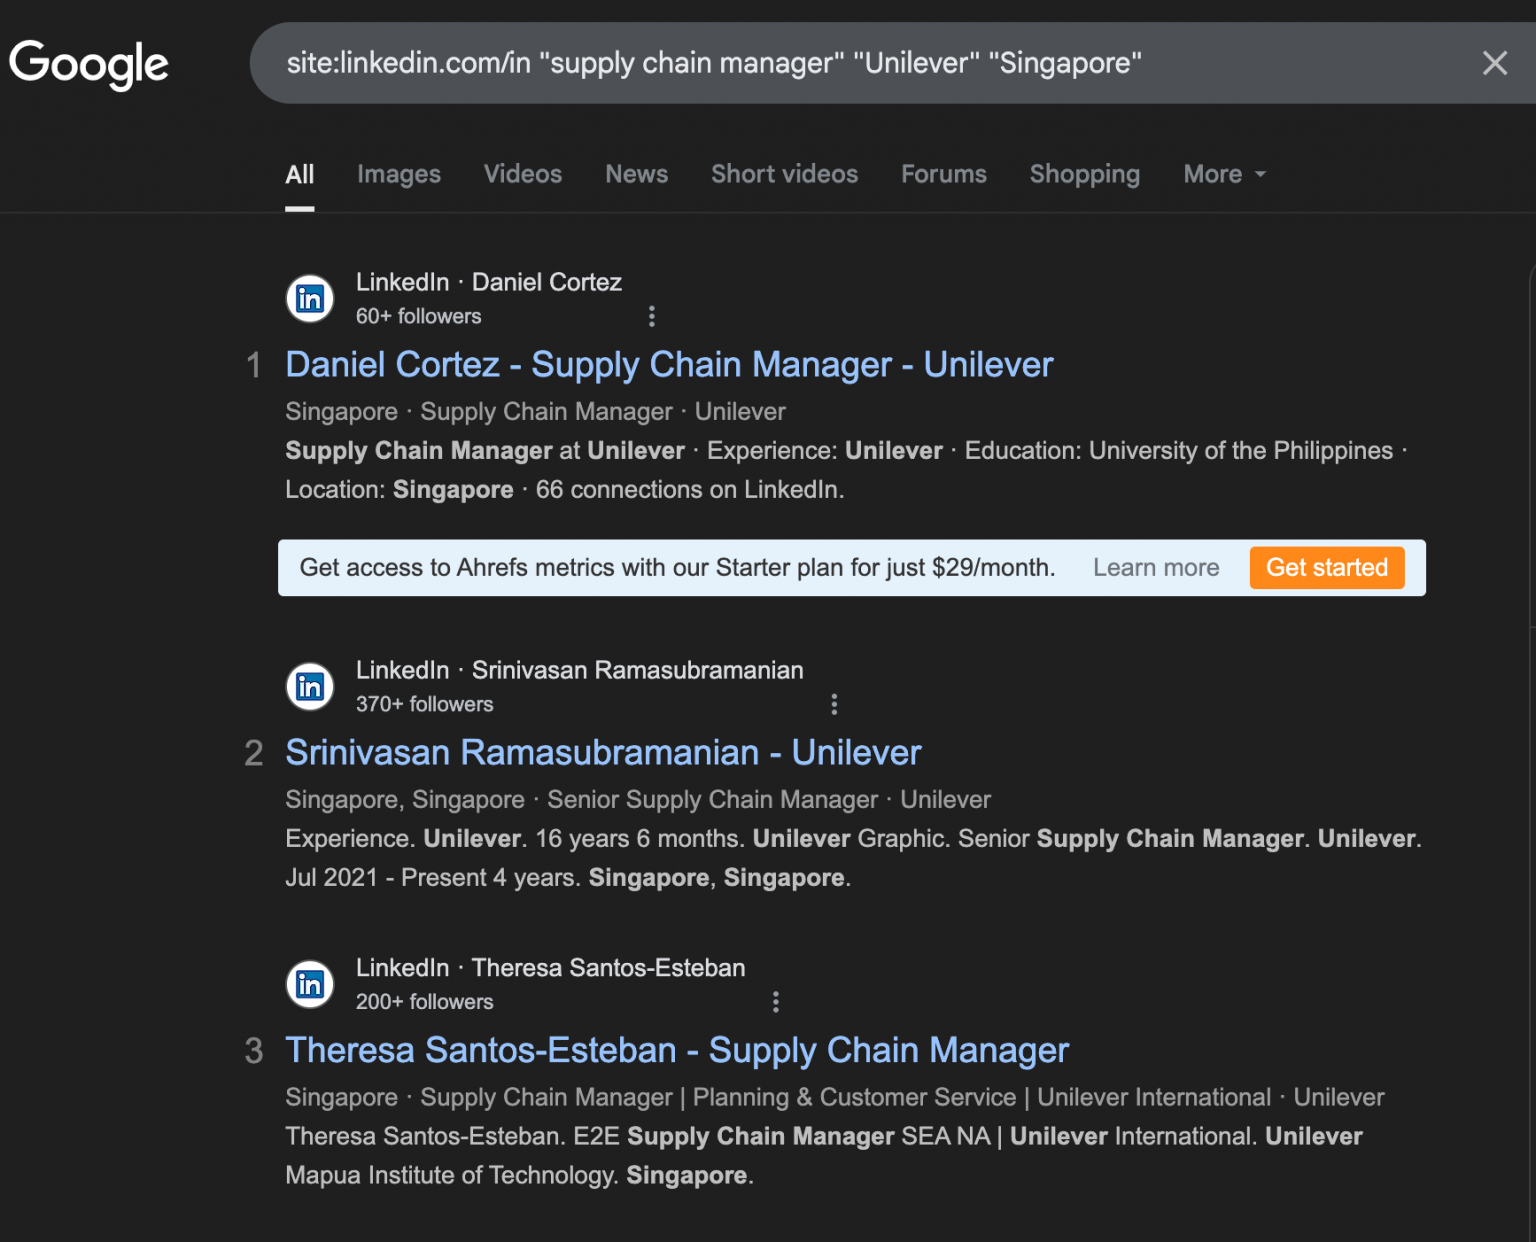Open the three-dot menu for Theresa's result
1536x1242 pixels.
[775, 1001]
